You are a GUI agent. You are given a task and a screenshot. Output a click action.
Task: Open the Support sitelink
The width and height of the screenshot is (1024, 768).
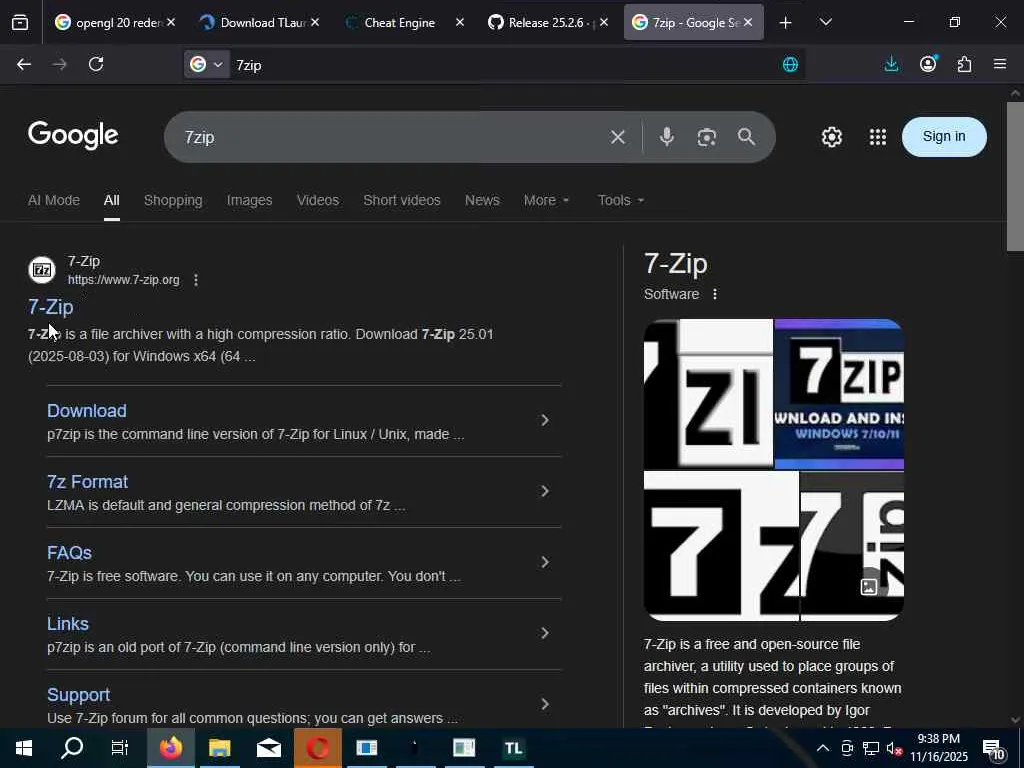(x=78, y=695)
